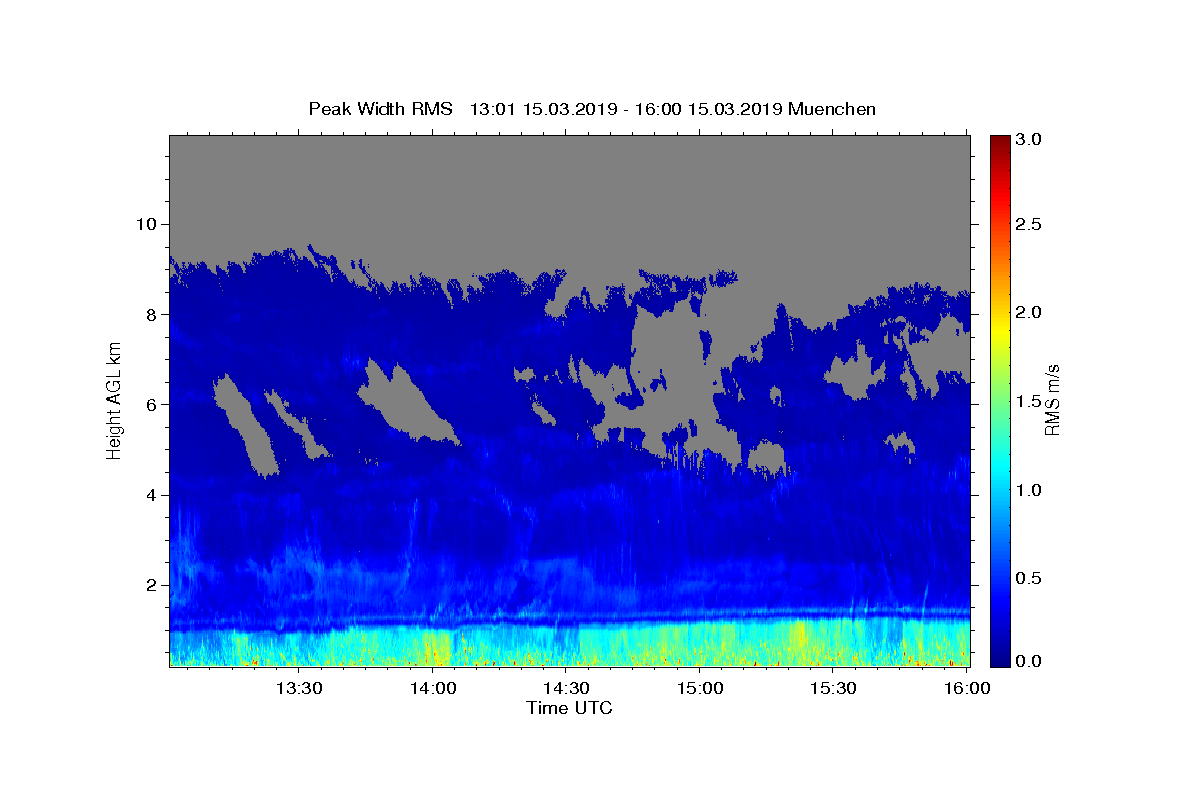Viewport: 1200px width, 800px height.
Task: Click the 16:00 time tick label
Action: 967,689
